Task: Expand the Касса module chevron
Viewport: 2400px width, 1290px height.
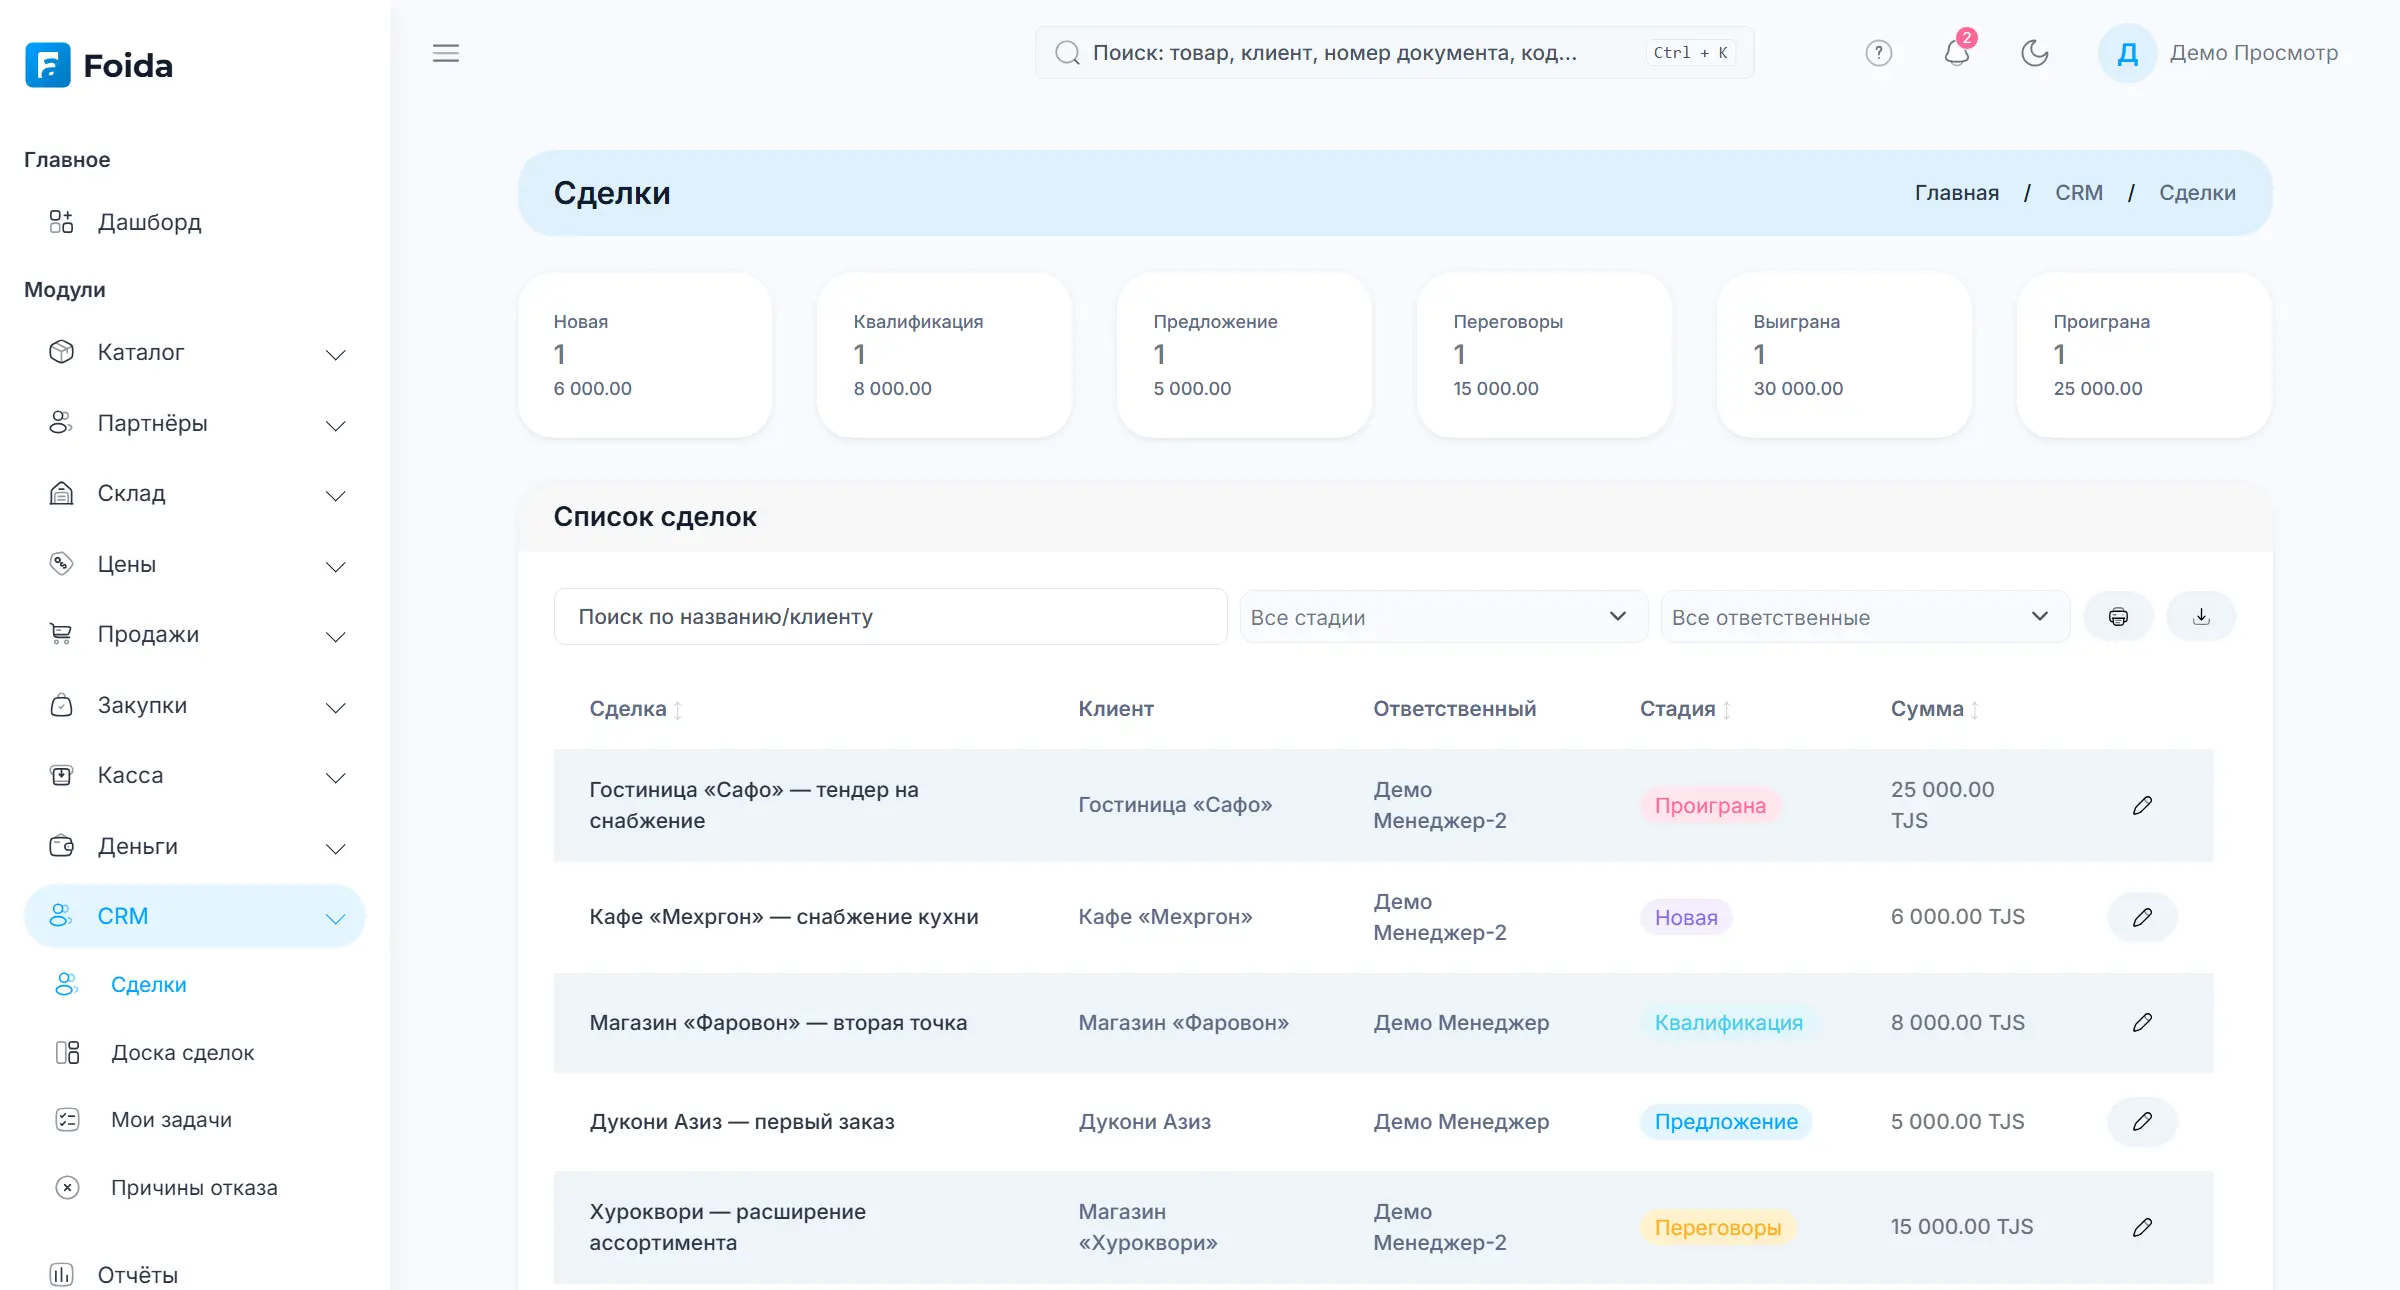Action: pyautogui.click(x=336, y=777)
